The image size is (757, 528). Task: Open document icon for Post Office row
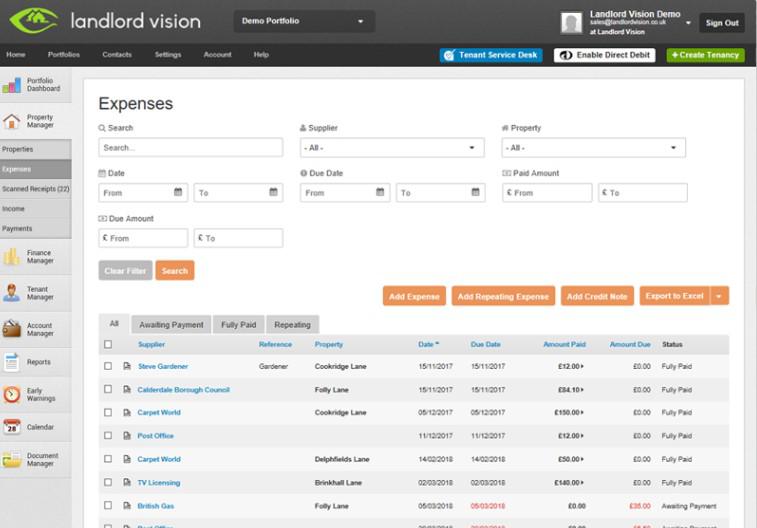(x=127, y=436)
